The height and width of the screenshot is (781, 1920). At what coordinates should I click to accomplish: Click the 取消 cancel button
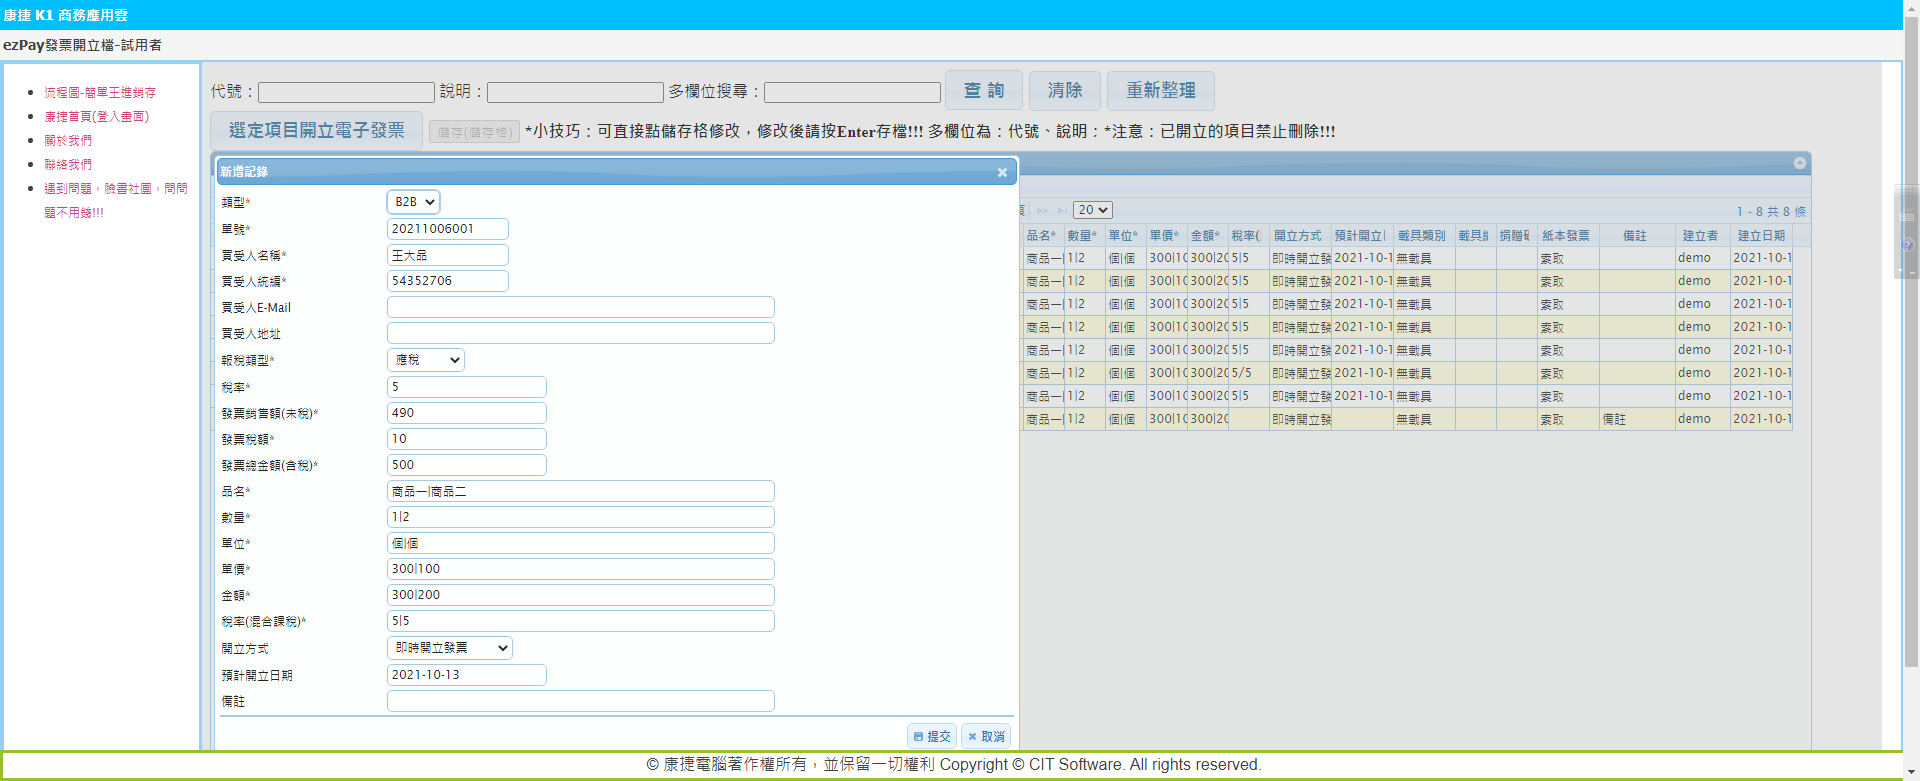[986, 737]
